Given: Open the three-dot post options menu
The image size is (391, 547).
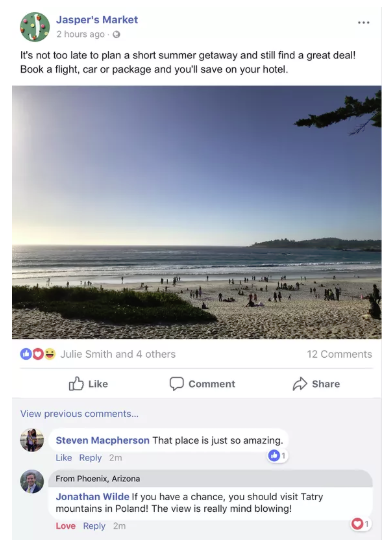Looking at the screenshot, I should tap(363, 23).
